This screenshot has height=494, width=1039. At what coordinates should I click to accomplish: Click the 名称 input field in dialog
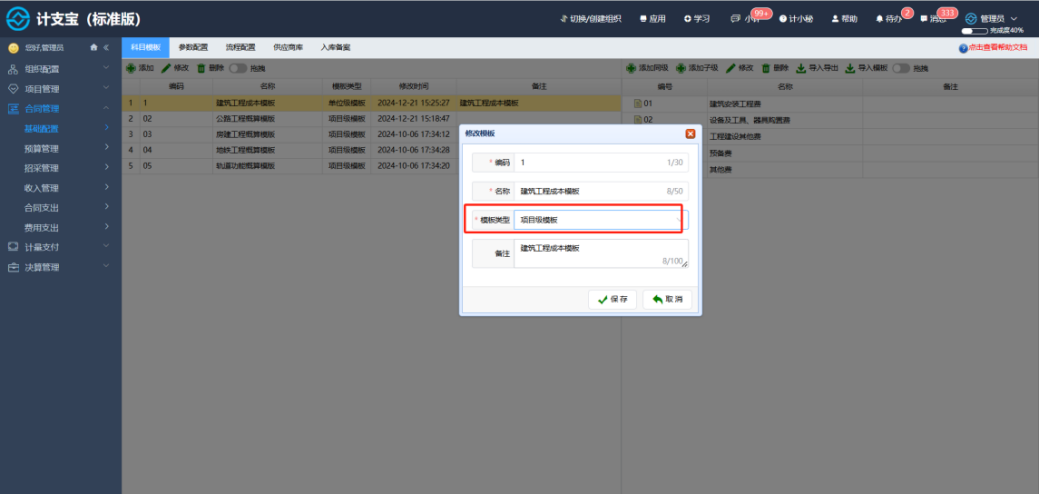pos(601,191)
